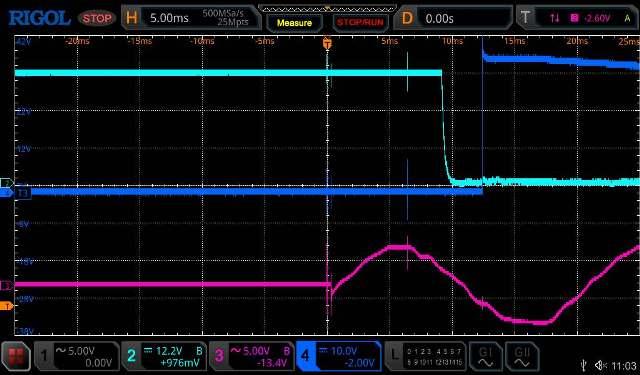The height and width of the screenshot is (375, 640).
Task: Open the horizontal timebase H settings
Action: tap(131, 18)
